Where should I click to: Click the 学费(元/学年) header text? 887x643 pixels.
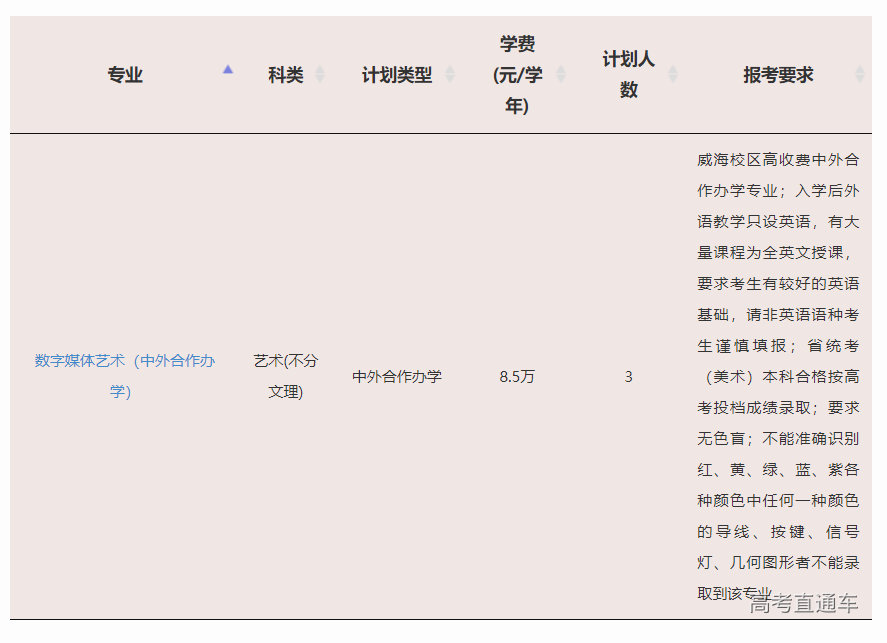point(517,75)
